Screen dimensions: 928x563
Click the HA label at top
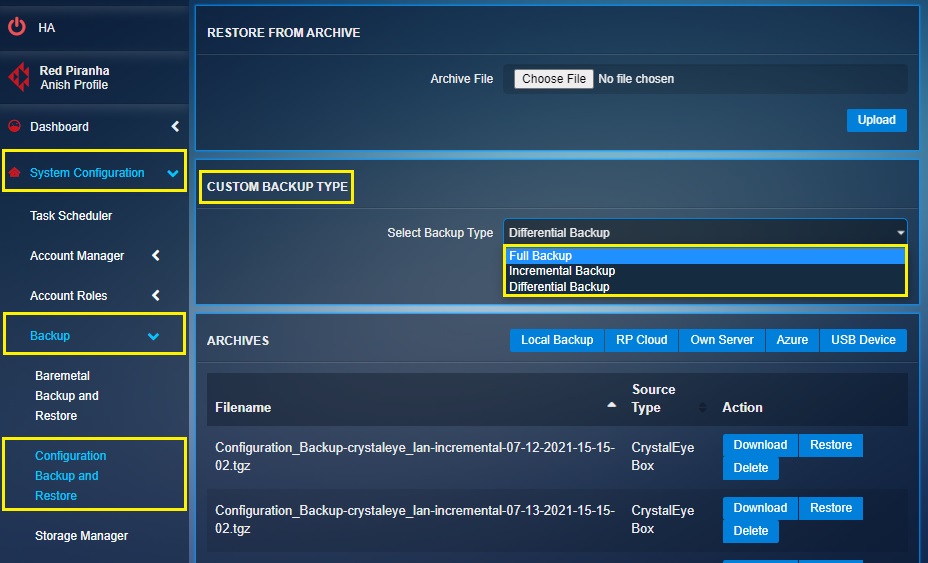point(47,28)
